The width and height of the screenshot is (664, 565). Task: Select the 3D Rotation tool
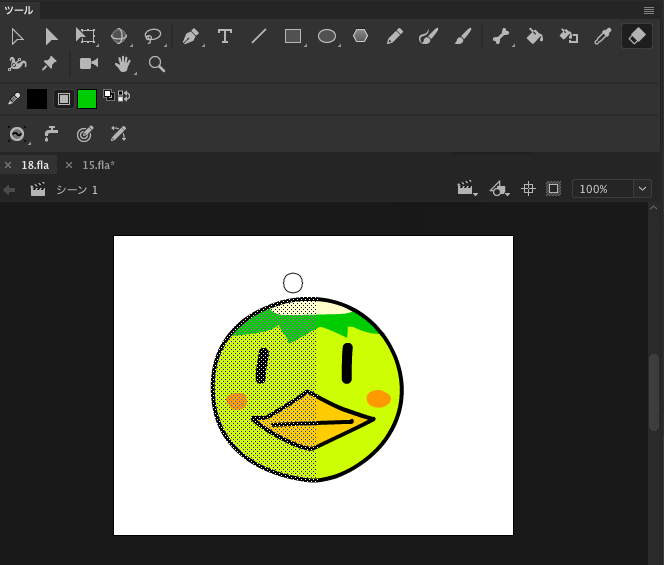[x=119, y=36]
